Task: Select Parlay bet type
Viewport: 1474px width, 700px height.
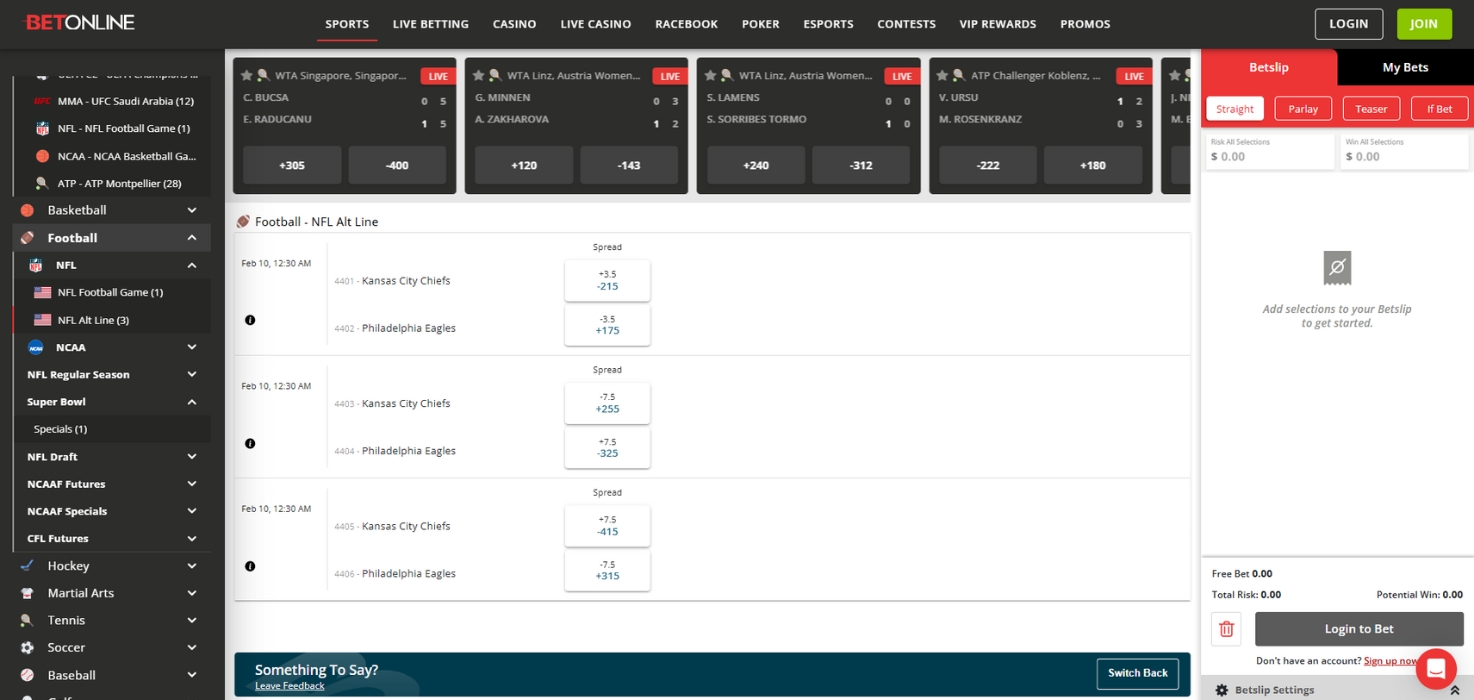Action: pos(1303,108)
